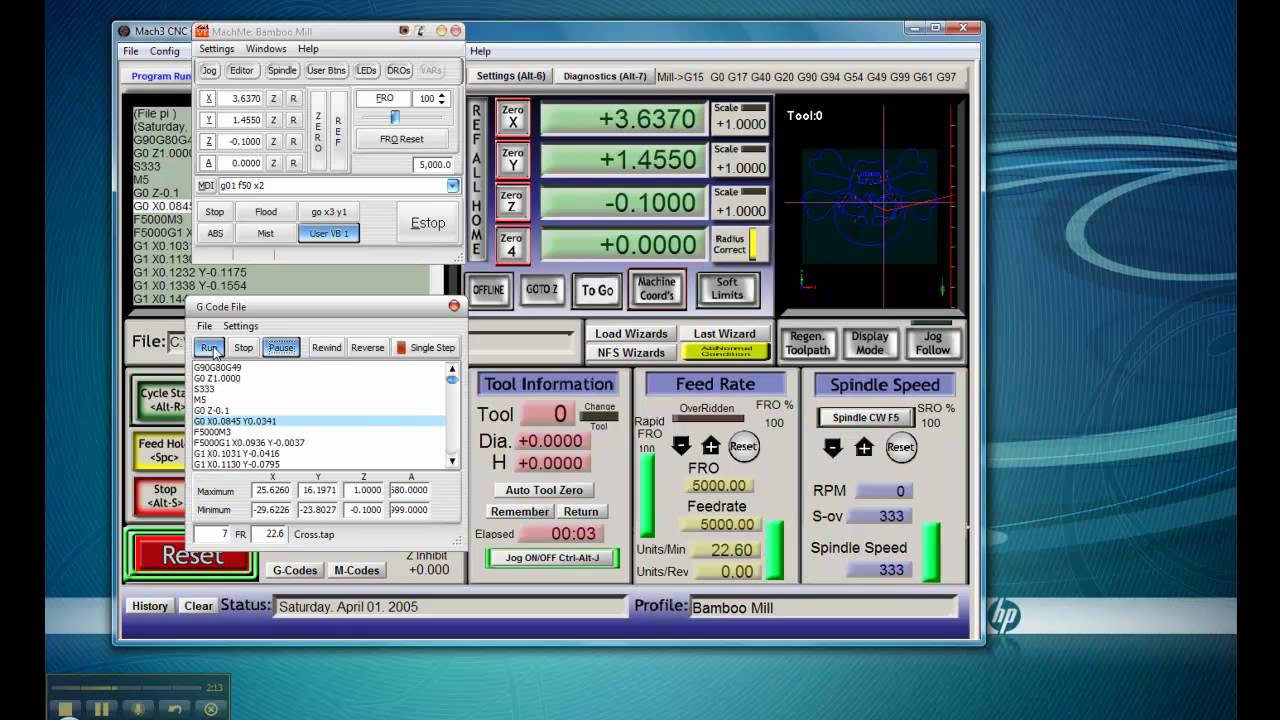Screen dimensions: 1280x720
Task: Toggle Mist coolant in MachMe
Action: (x=266, y=233)
